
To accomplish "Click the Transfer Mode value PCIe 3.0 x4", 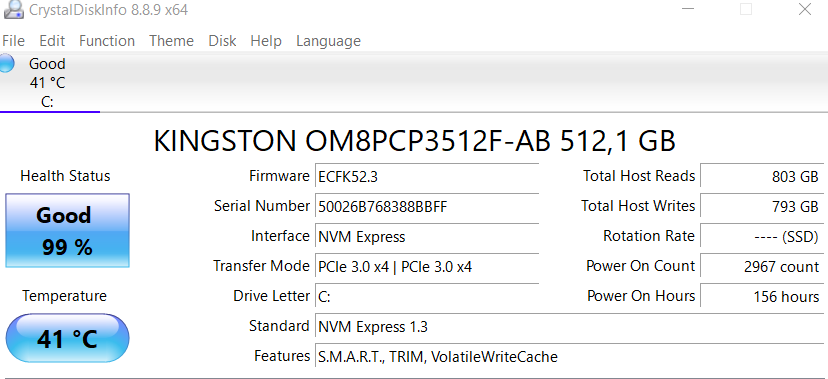I will pyautogui.click(x=427, y=267).
